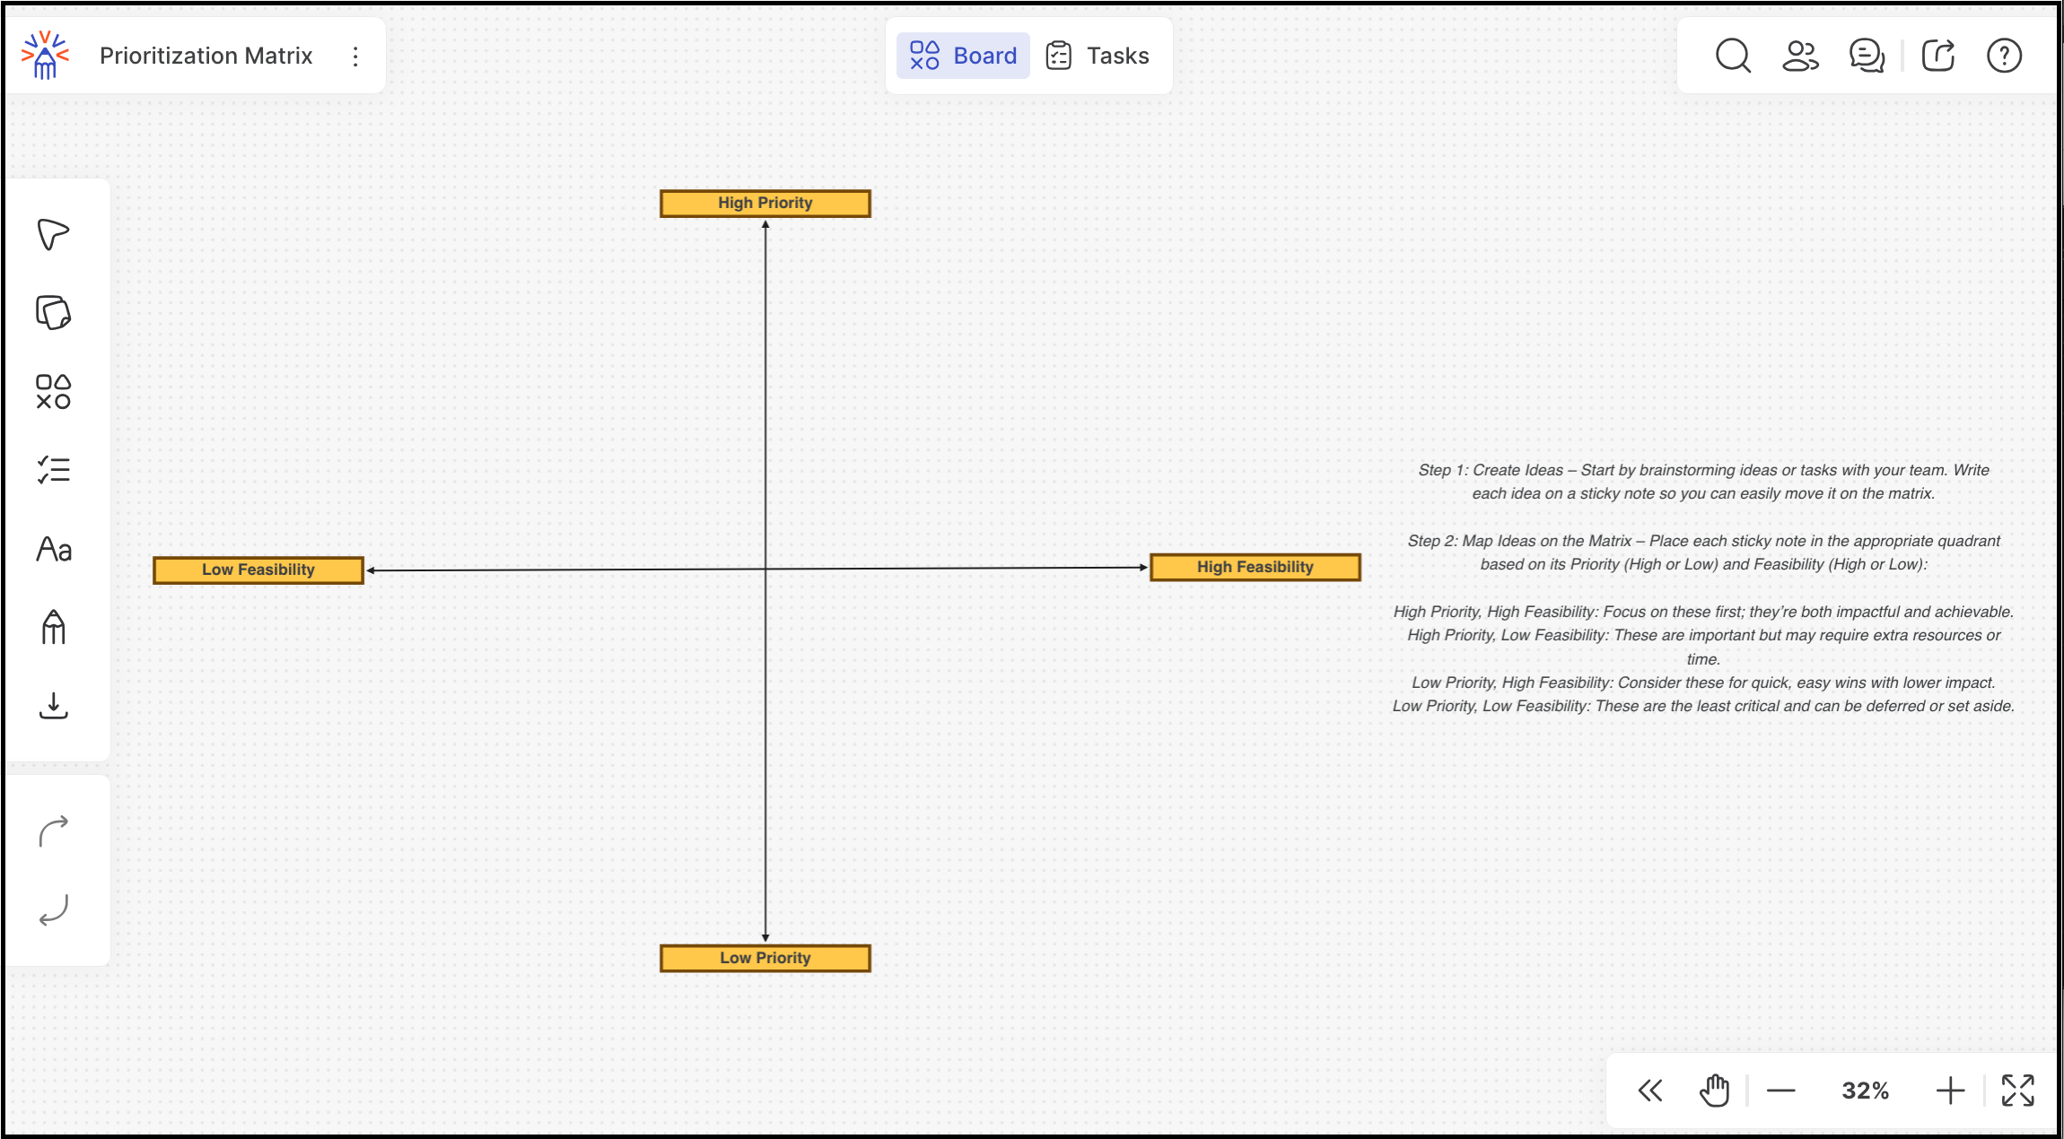
Task: Enable the hand pan tool
Action: [1715, 1090]
